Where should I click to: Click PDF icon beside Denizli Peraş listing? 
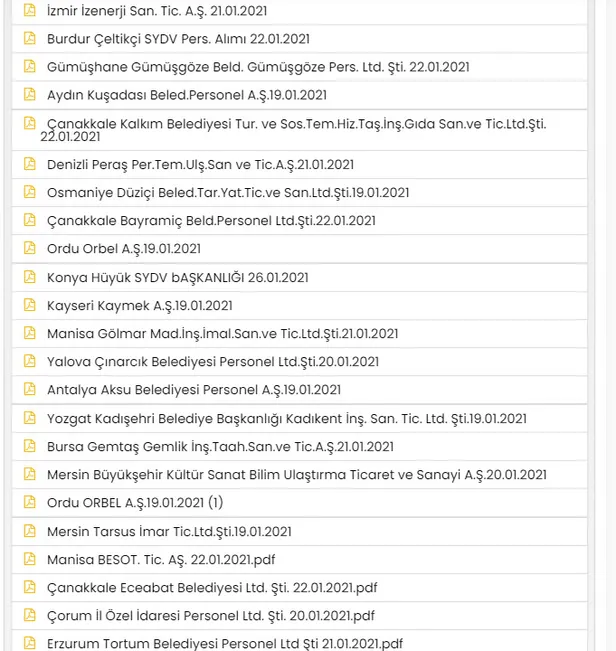tap(29, 164)
